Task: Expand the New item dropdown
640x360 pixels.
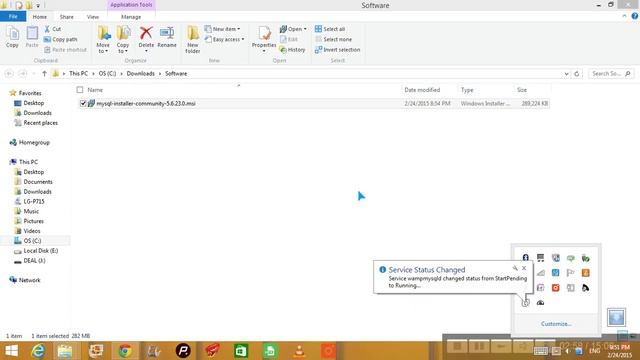Action: [x=222, y=29]
